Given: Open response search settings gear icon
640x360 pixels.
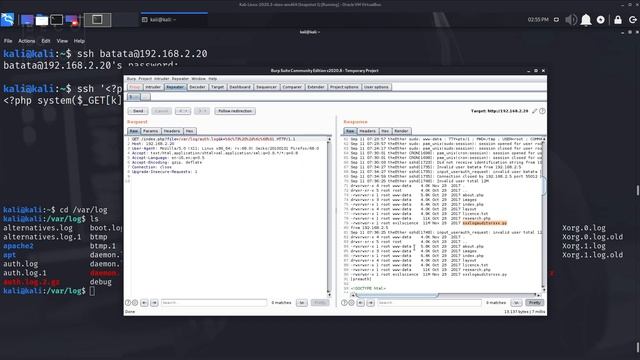Looking at the screenshot, I should coord(351,303).
